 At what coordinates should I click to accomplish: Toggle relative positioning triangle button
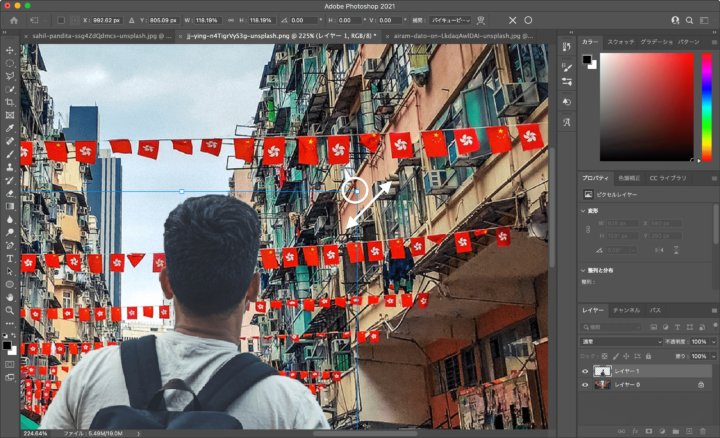pyautogui.click(x=132, y=20)
